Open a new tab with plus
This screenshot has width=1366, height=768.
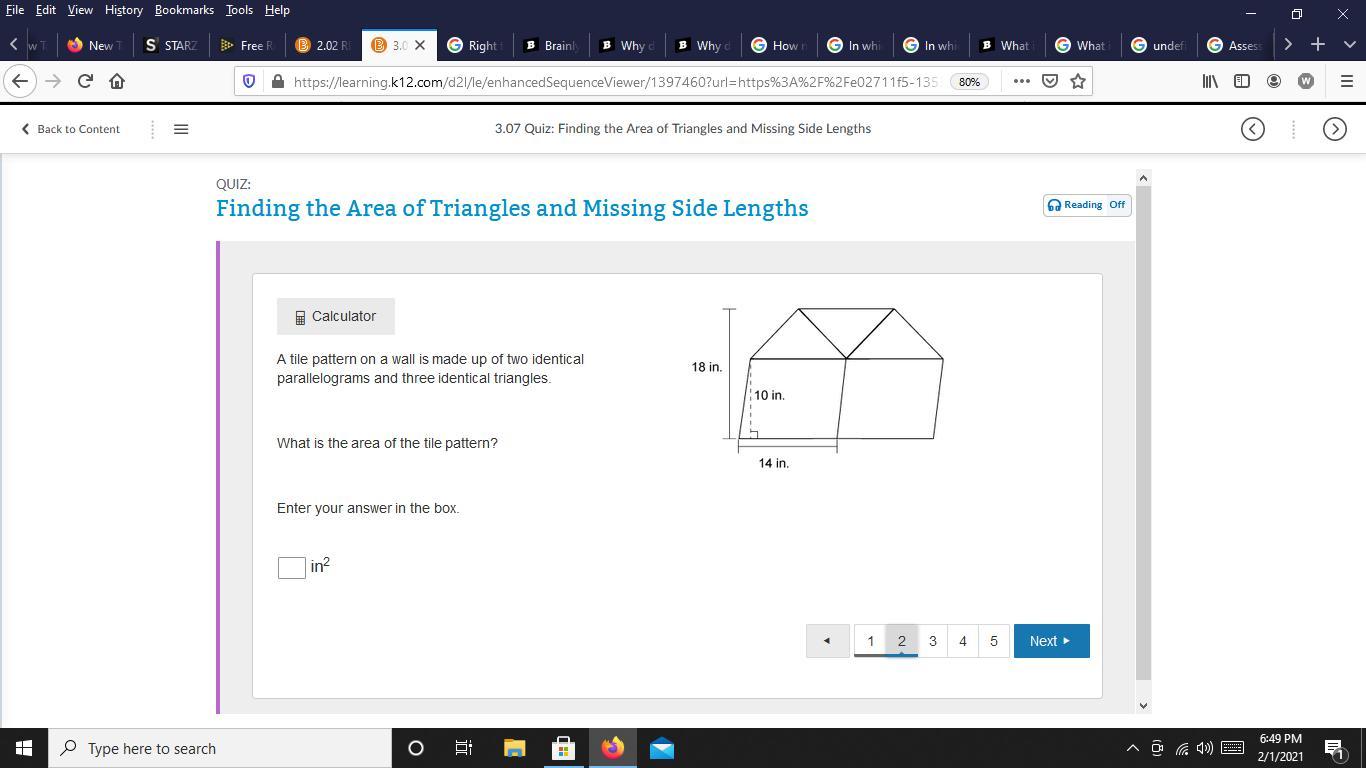click(x=1318, y=44)
